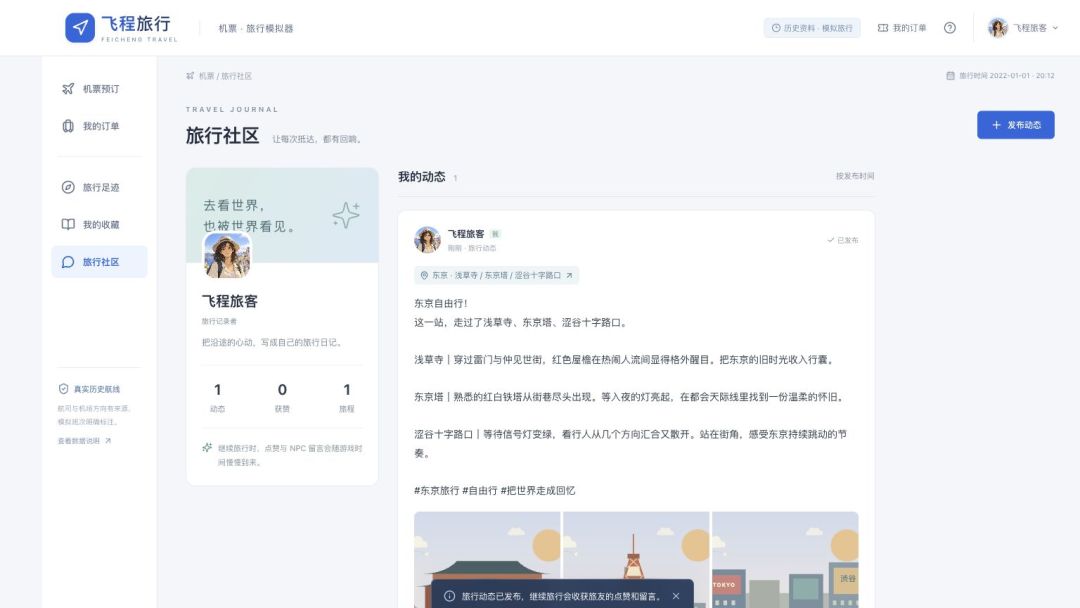The height and width of the screenshot is (608, 1080).
Task: Click the profile card avatar photo
Action: [x=227, y=255]
